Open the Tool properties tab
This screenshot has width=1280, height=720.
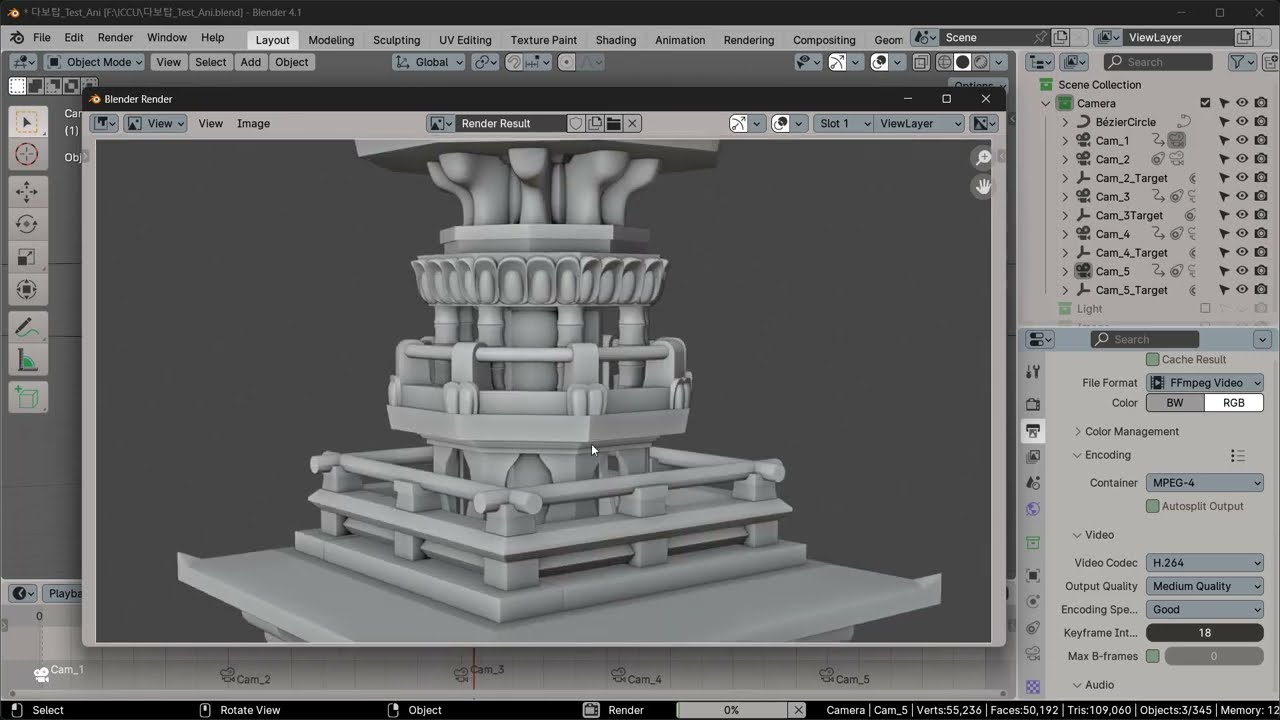coord(1033,372)
